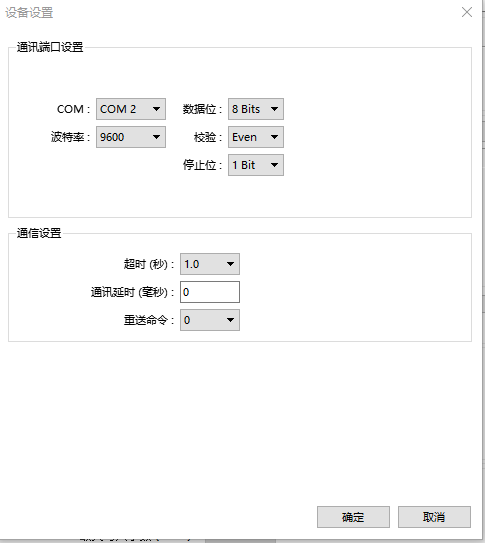Open the COM port dropdown showing COM 2
This screenshot has height=543, width=485.
pos(131,109)
